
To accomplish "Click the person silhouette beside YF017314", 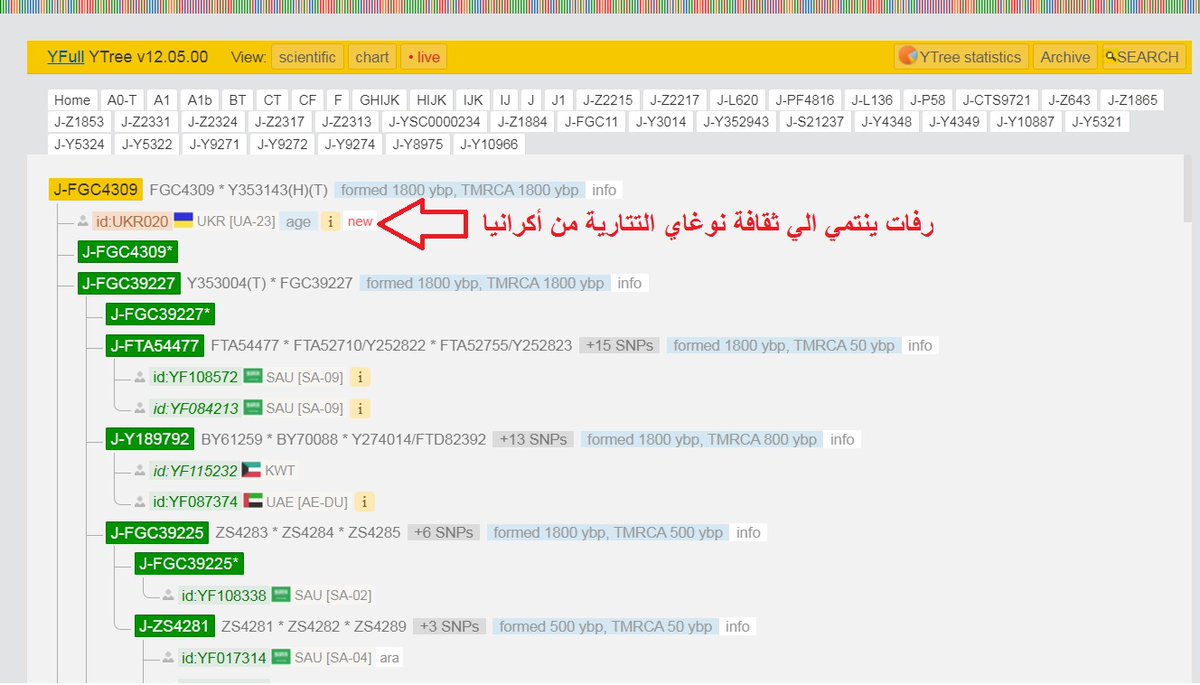I will point(169,657).
